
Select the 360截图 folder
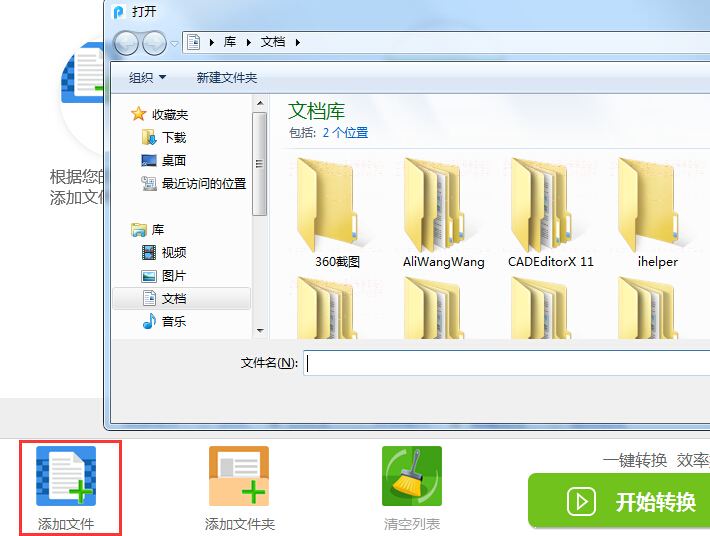(335, 213)
